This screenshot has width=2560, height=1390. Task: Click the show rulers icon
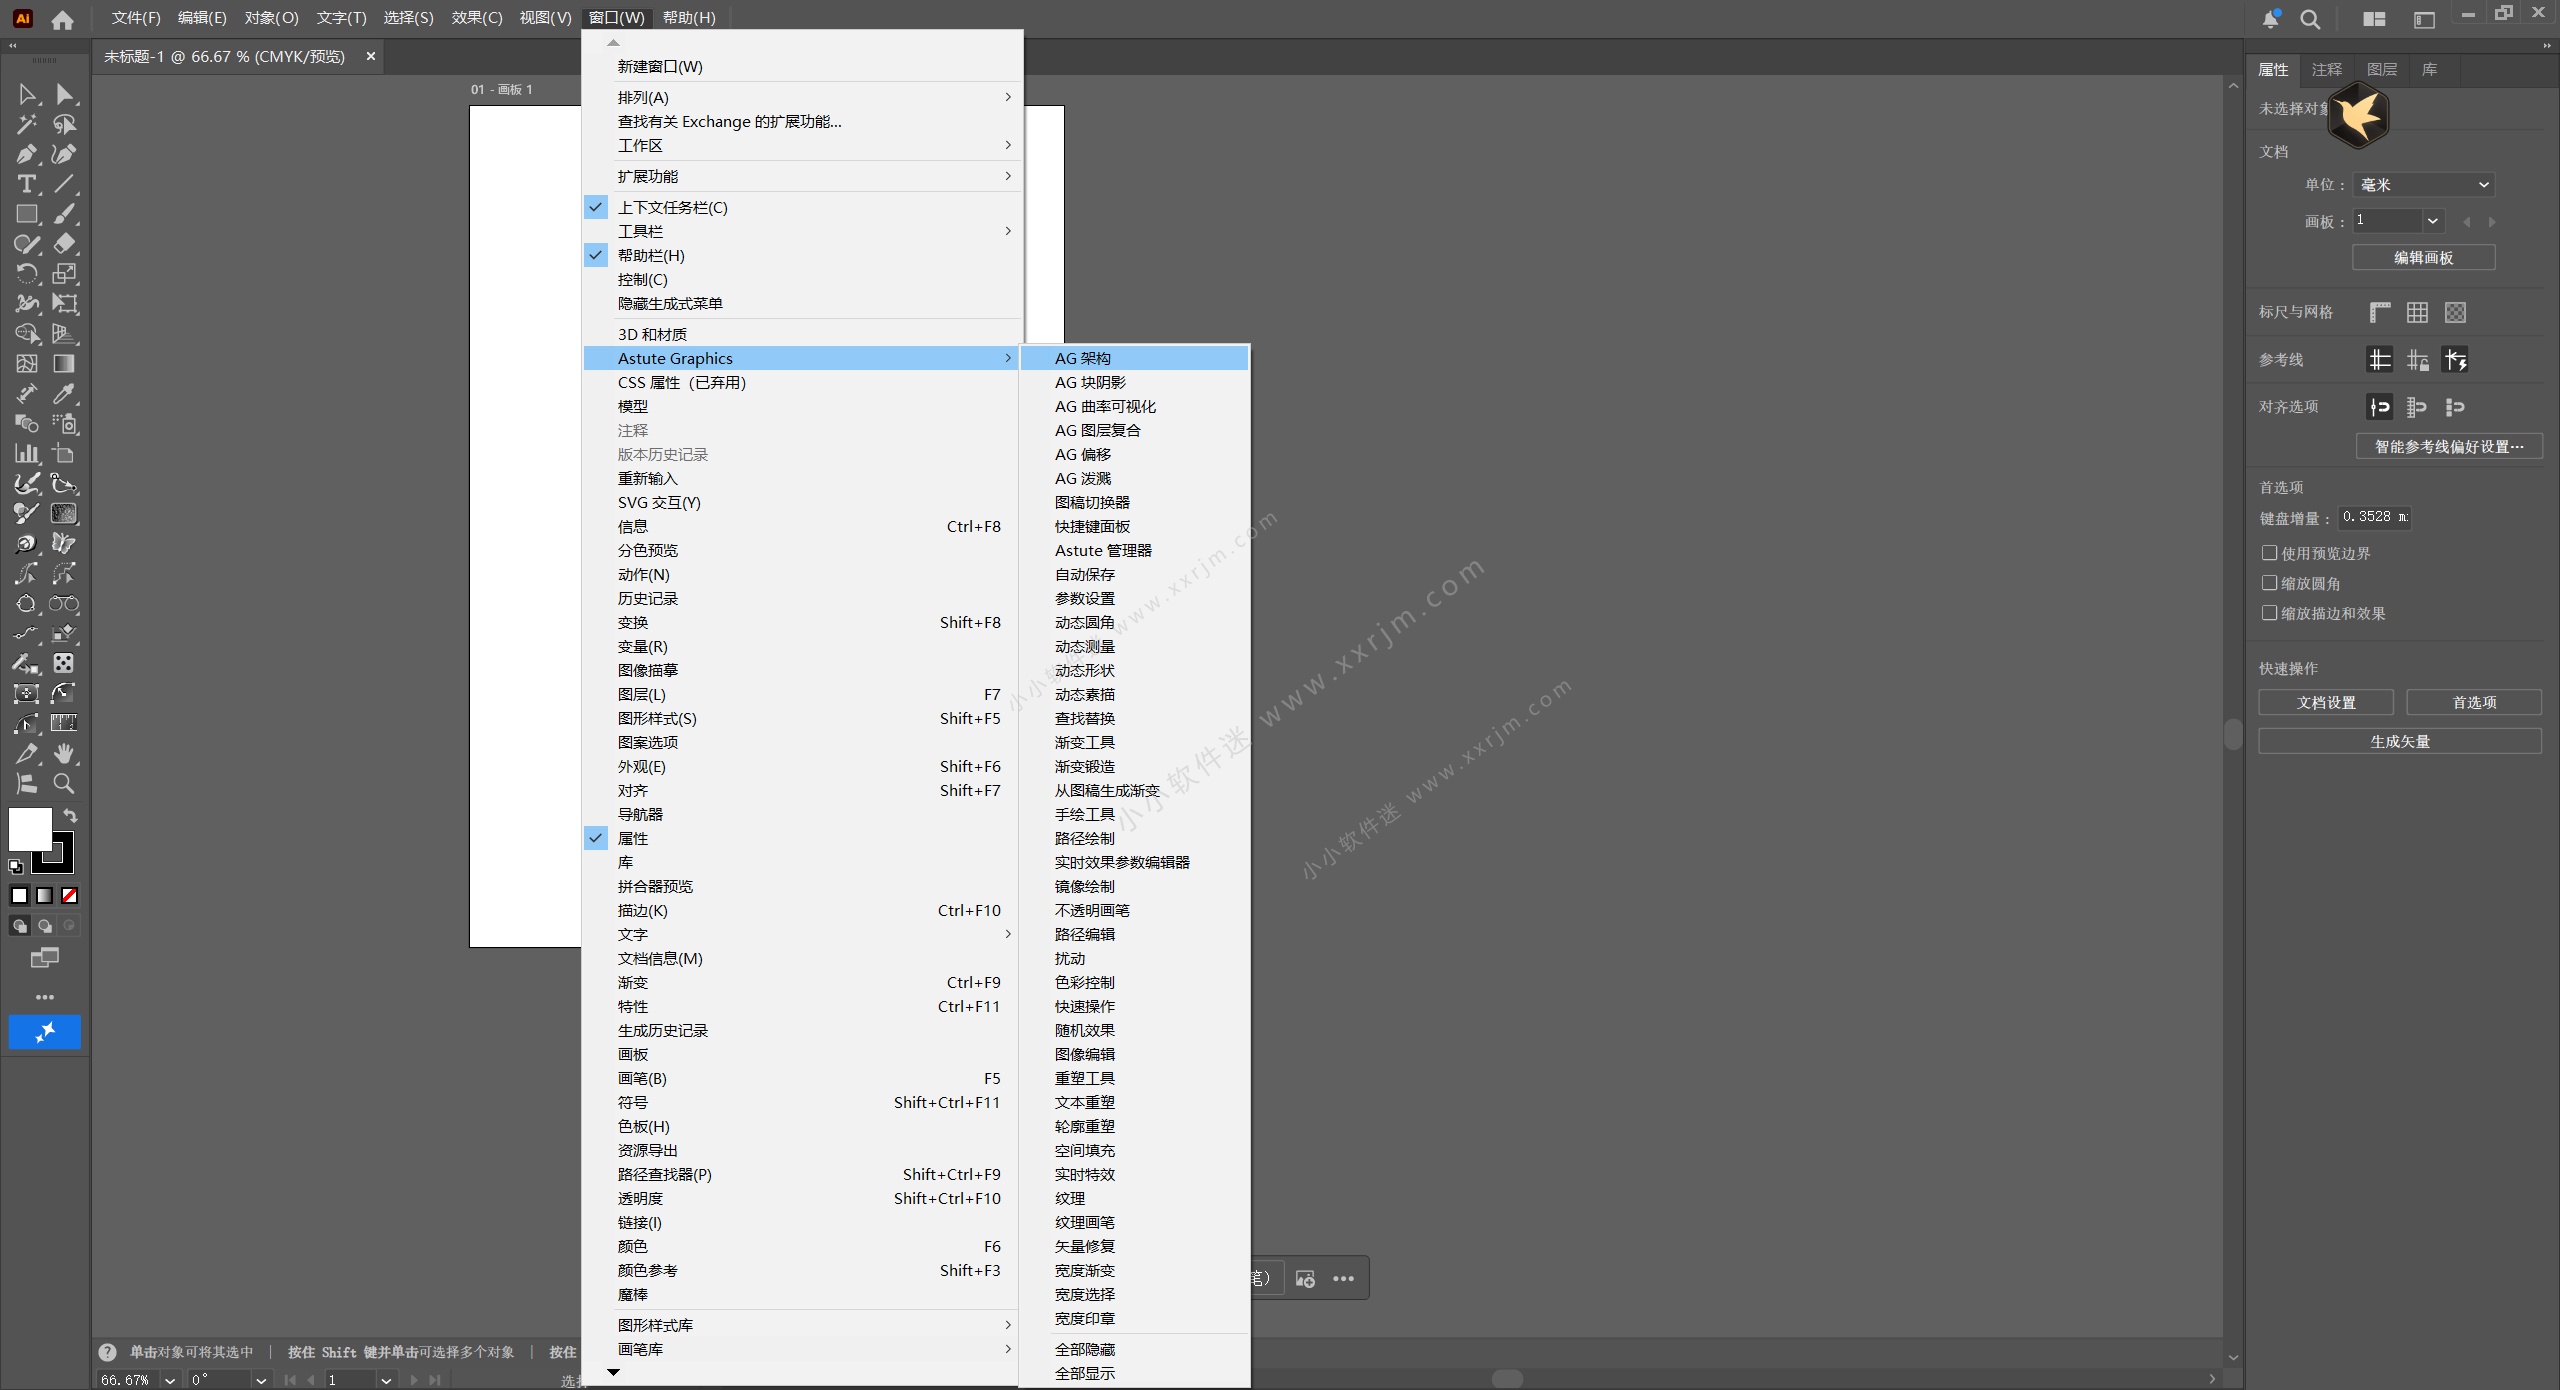[2380, 312]
